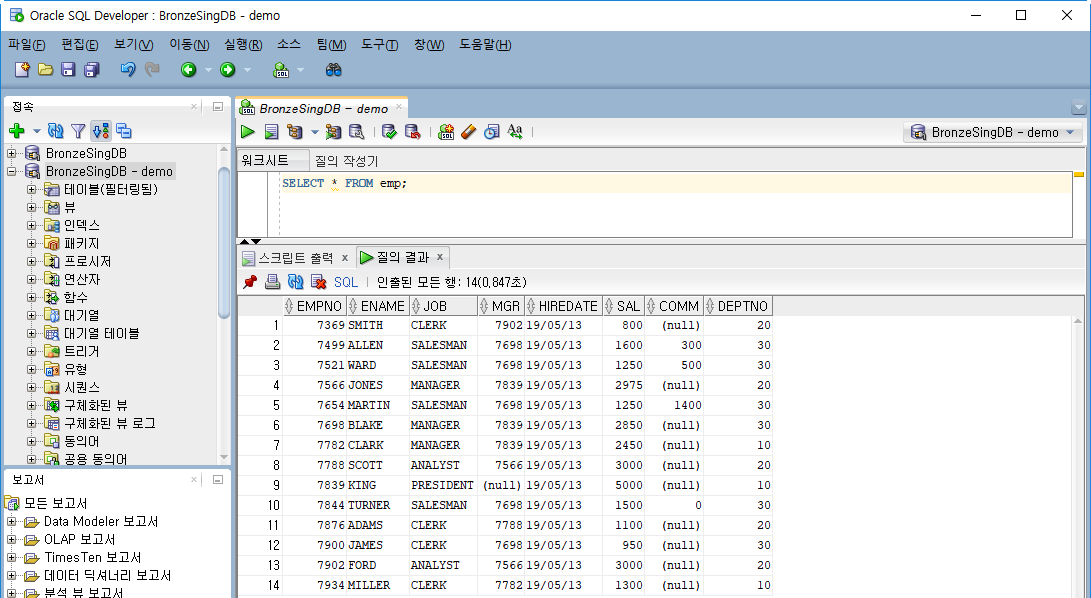Click the Undo arrow icon

pos(128,70)
